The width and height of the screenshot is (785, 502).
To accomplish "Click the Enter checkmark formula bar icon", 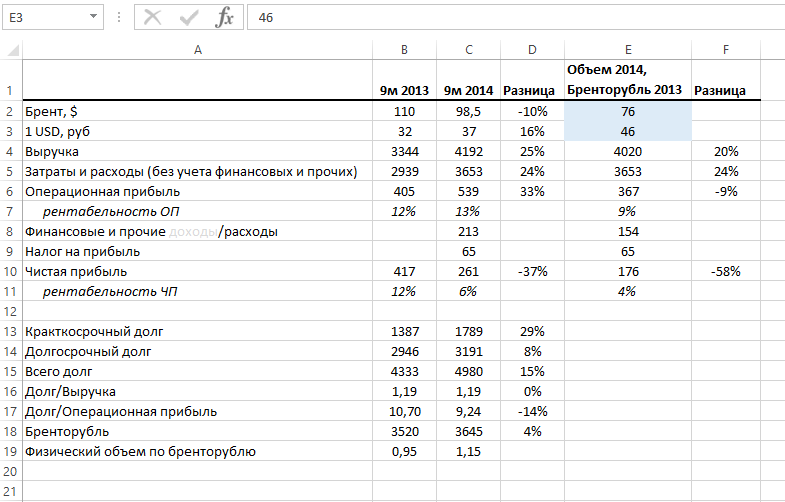I will pyautogui.click(x=189, y=18).
